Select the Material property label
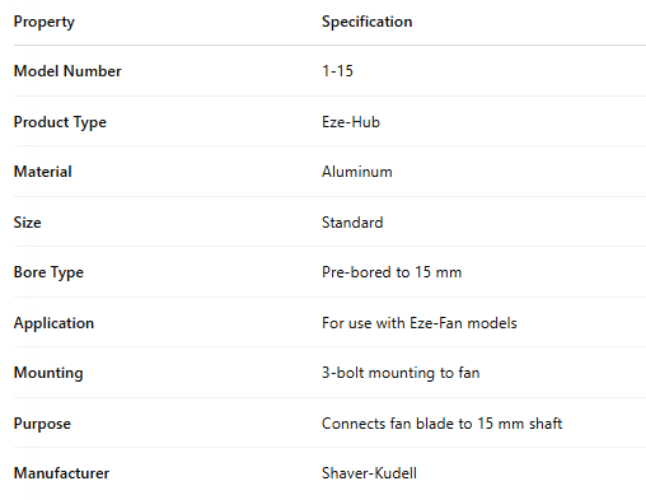The width and height of the screenshot is (646, 500). pyautogui.click(x=42, y=172)
